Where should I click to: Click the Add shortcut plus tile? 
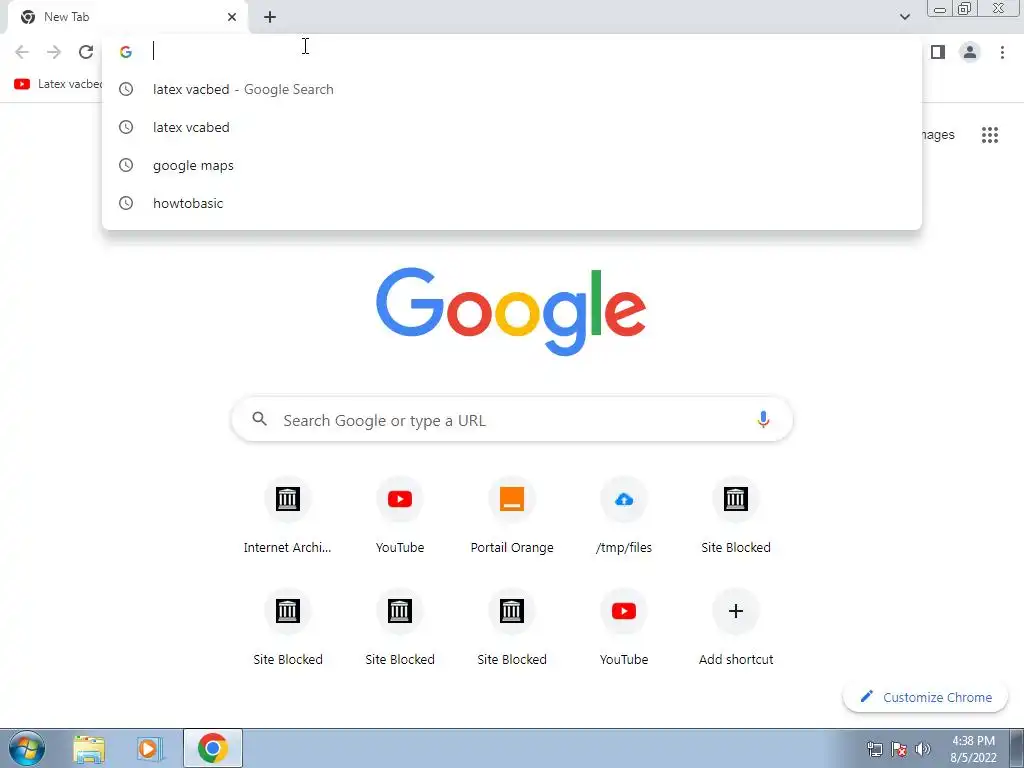click(736, 628)
